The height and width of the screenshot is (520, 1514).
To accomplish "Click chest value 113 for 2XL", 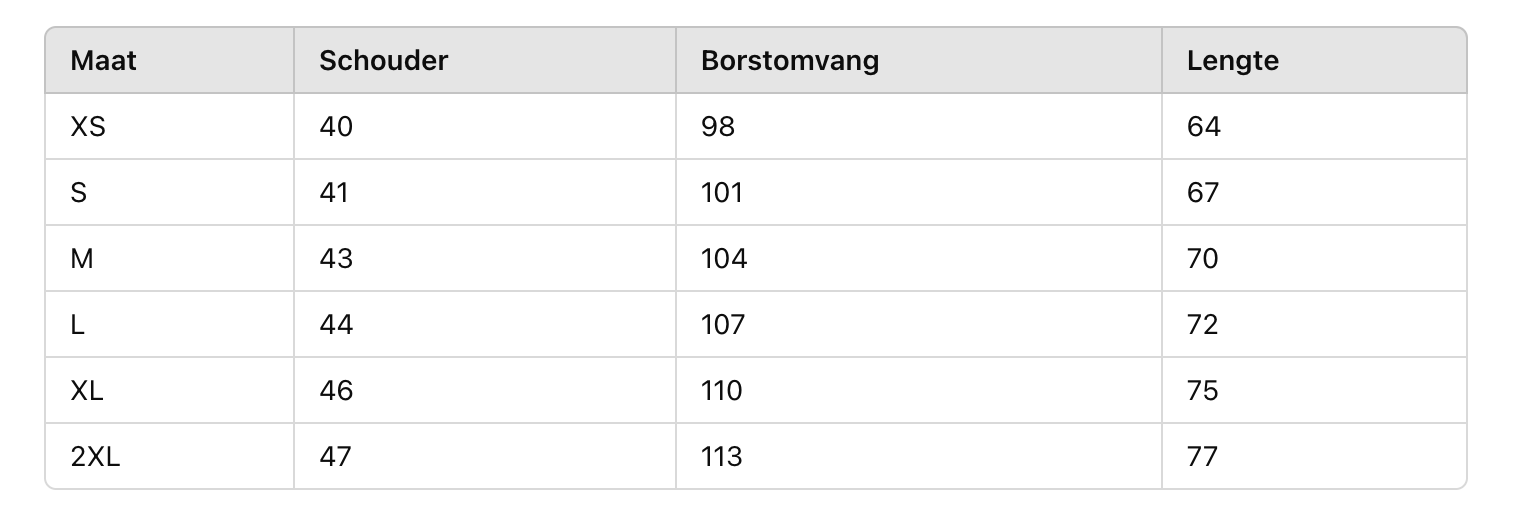I will [x=722, y=457].
